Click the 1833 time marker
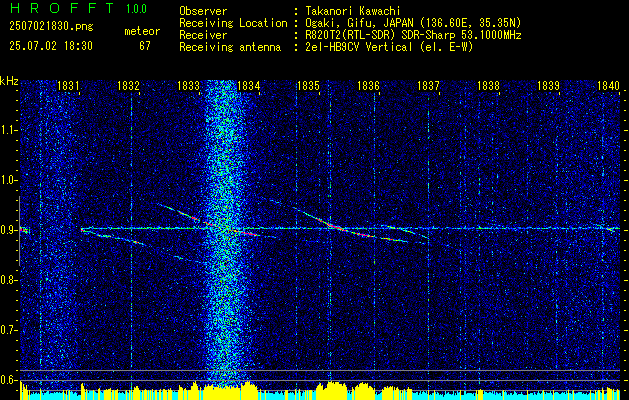 188,85
